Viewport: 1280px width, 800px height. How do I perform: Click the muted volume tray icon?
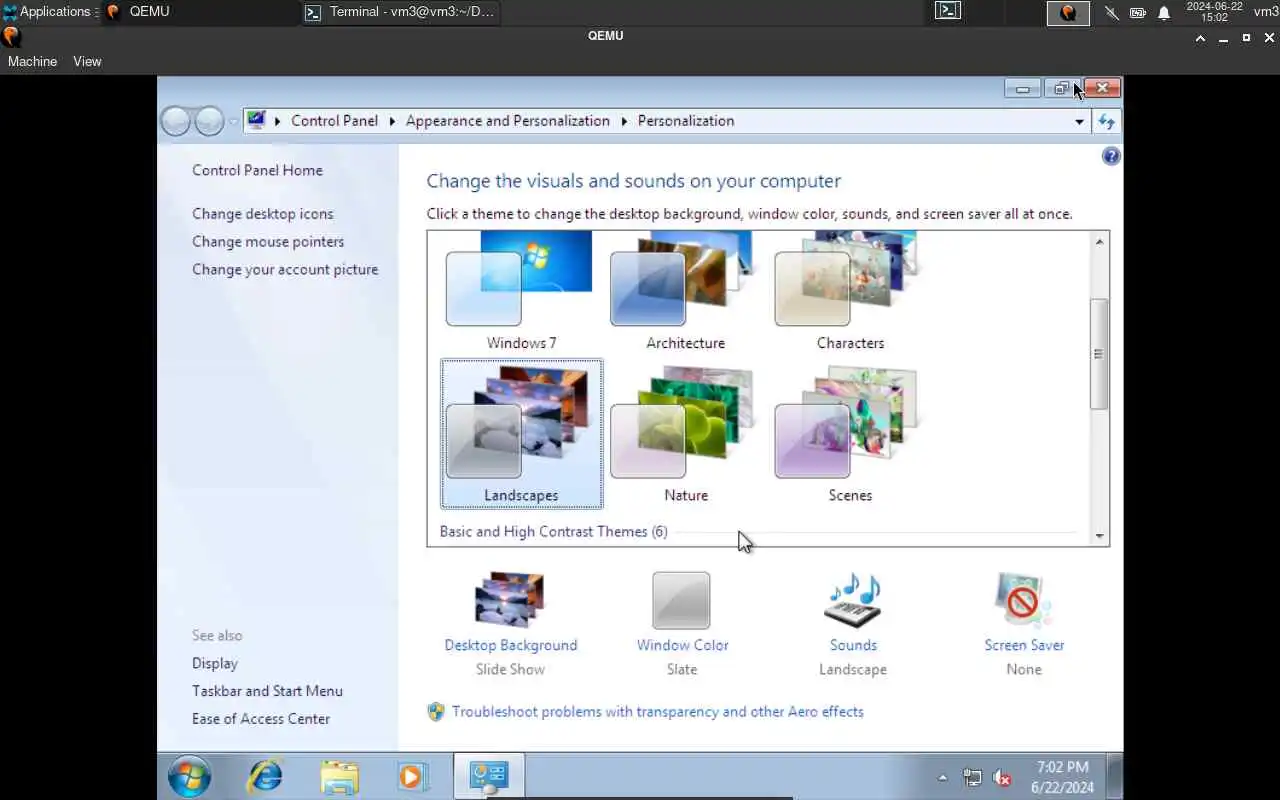coord(1002,778)
